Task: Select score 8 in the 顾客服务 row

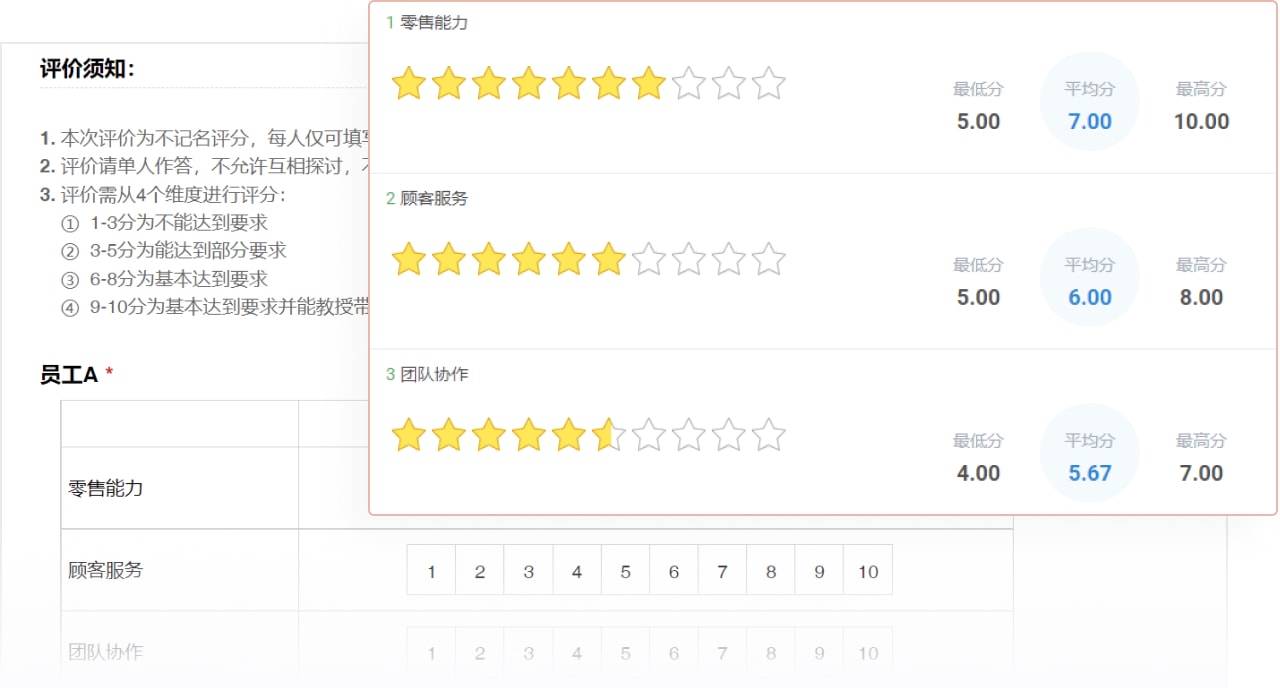Action: click(771, 571)
